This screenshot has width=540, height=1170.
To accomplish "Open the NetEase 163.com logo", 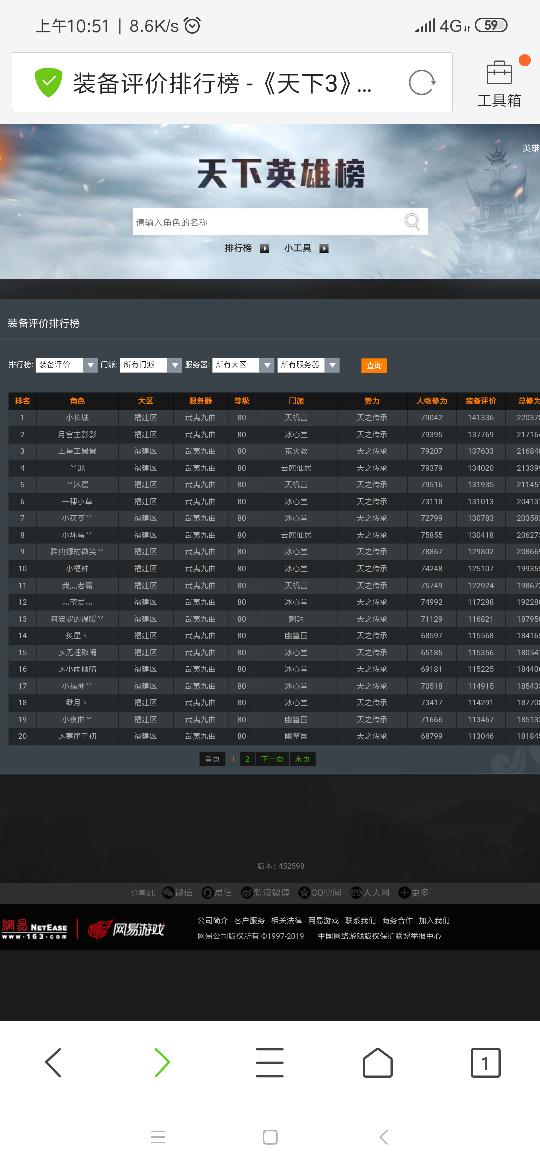I will (x=34, y=929).
